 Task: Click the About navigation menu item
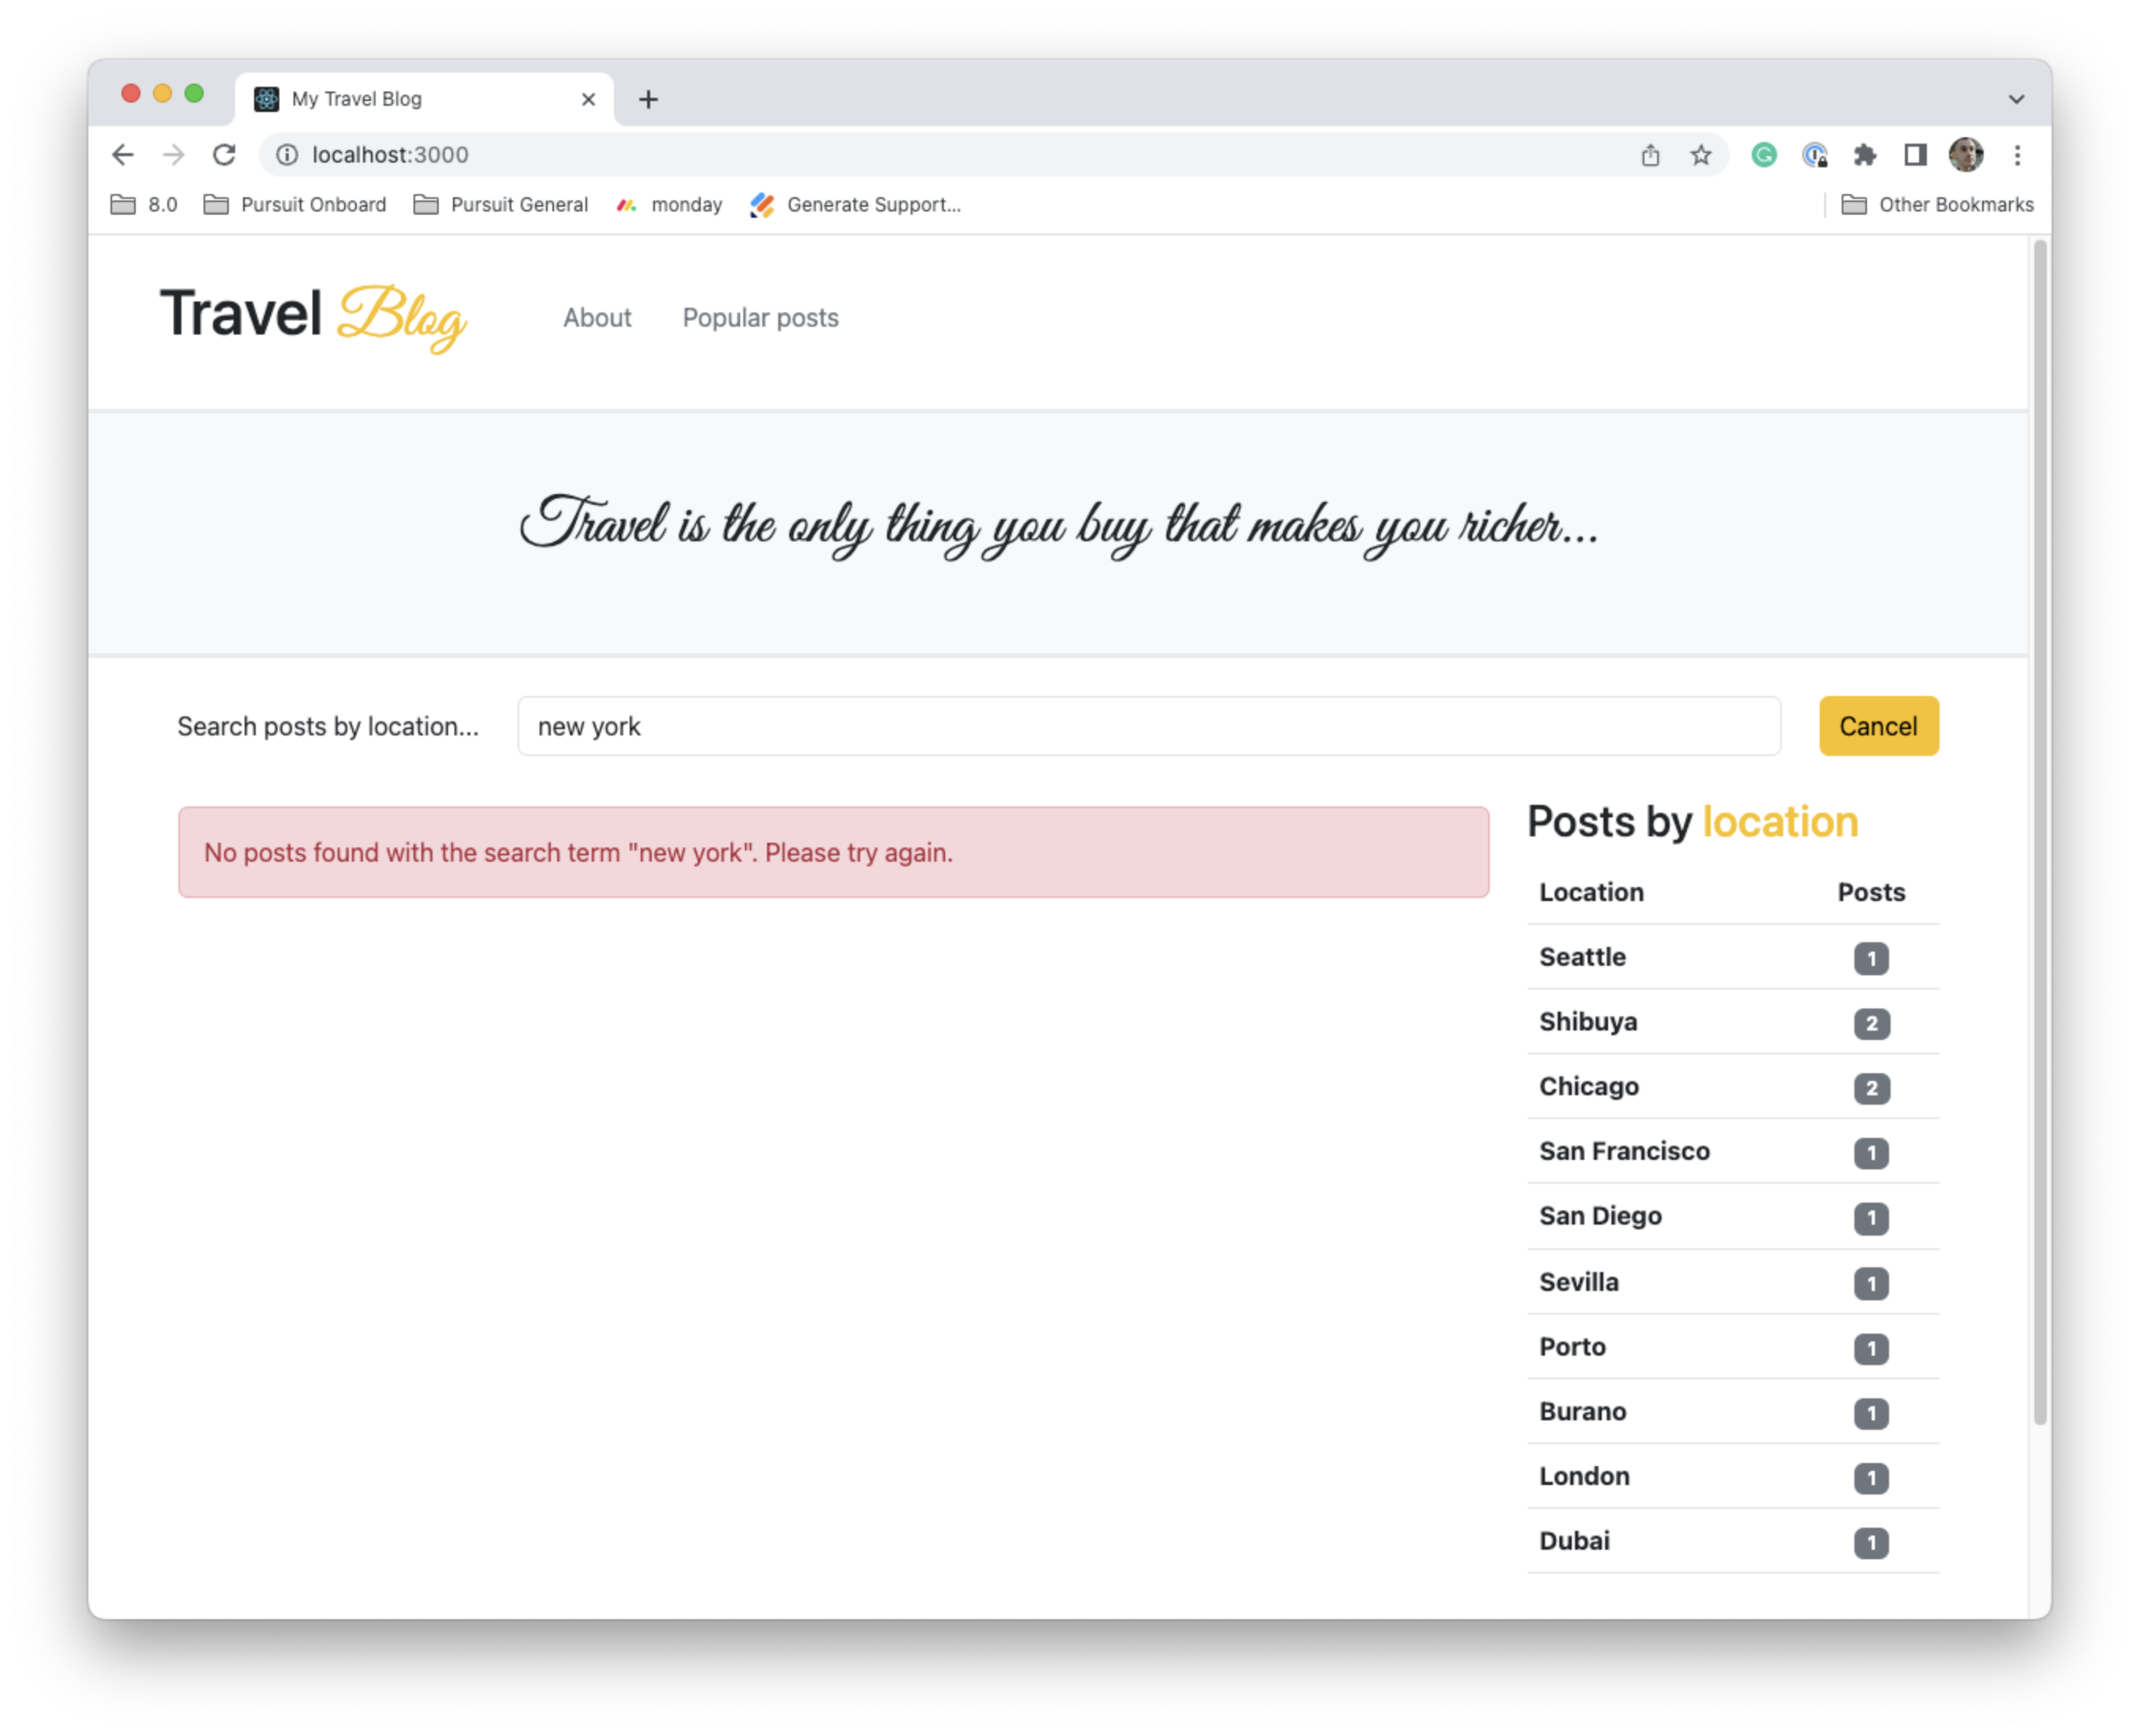(x=597, y=317)
